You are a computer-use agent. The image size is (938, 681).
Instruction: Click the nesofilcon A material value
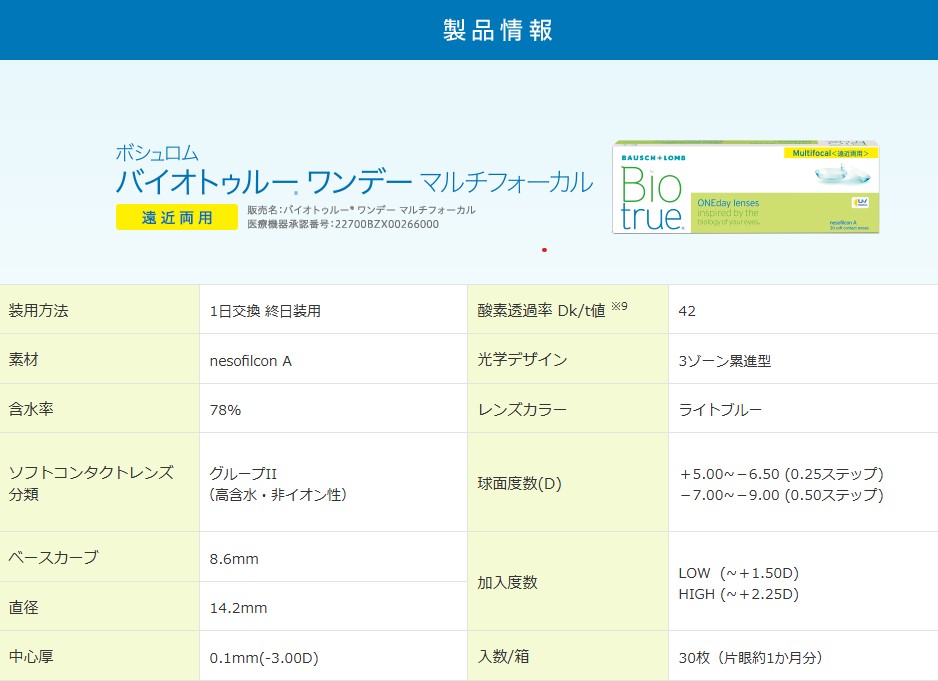[x=251, y=361]
